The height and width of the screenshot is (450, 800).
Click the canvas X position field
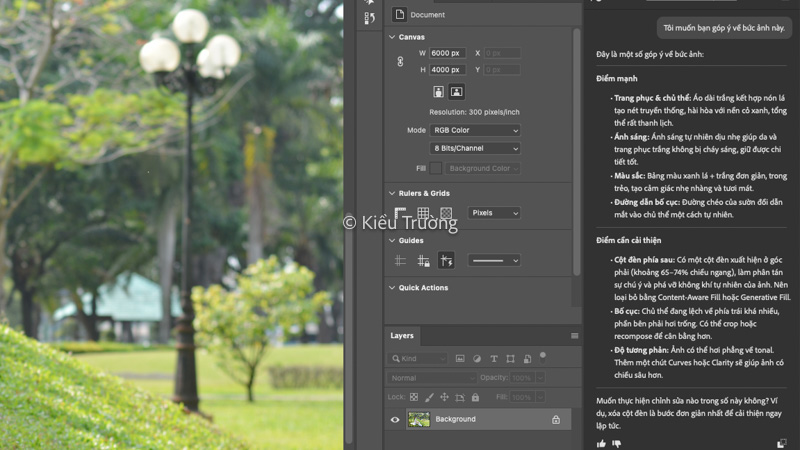(x=502, y=53)
